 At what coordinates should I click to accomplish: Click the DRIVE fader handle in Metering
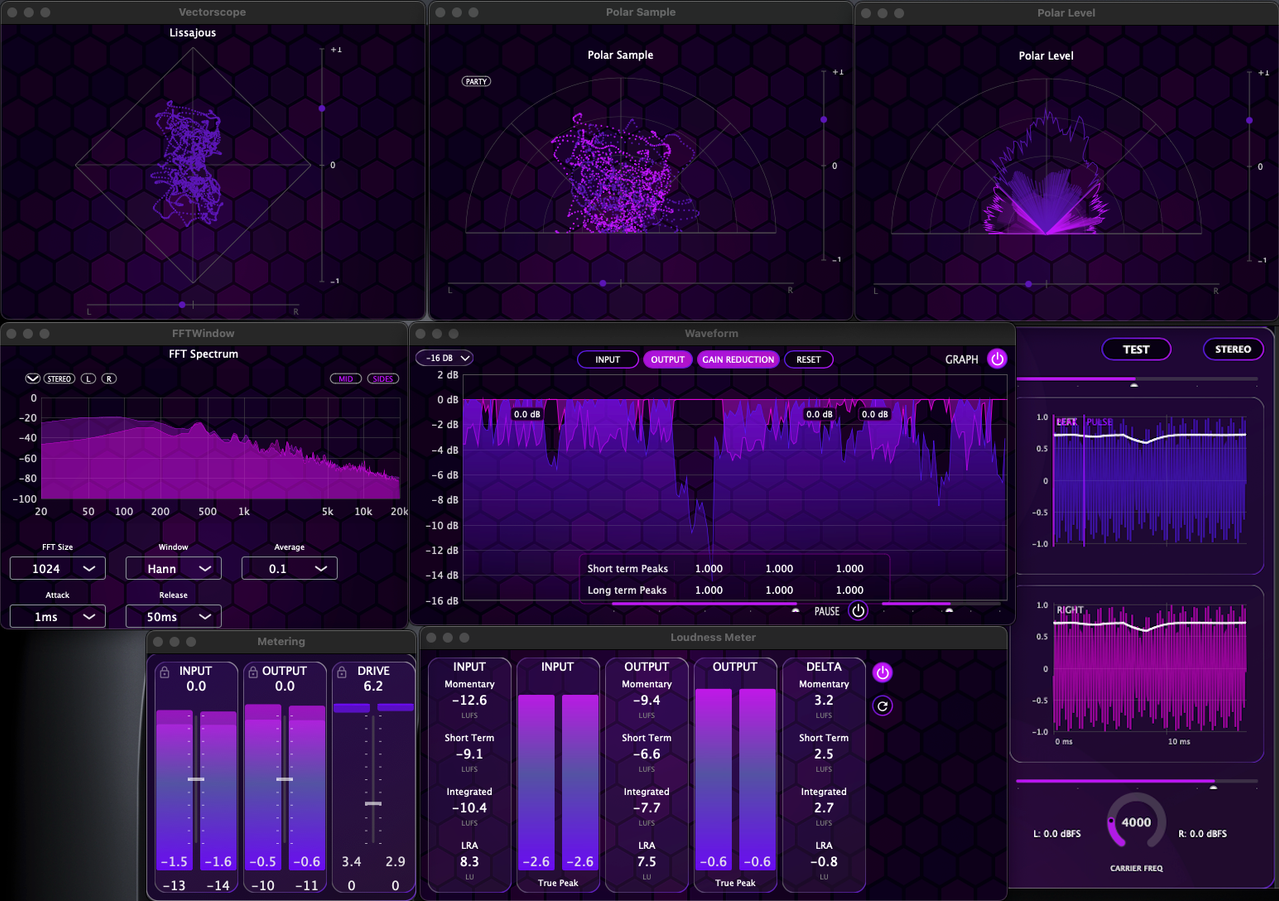[x=373, y=803]
